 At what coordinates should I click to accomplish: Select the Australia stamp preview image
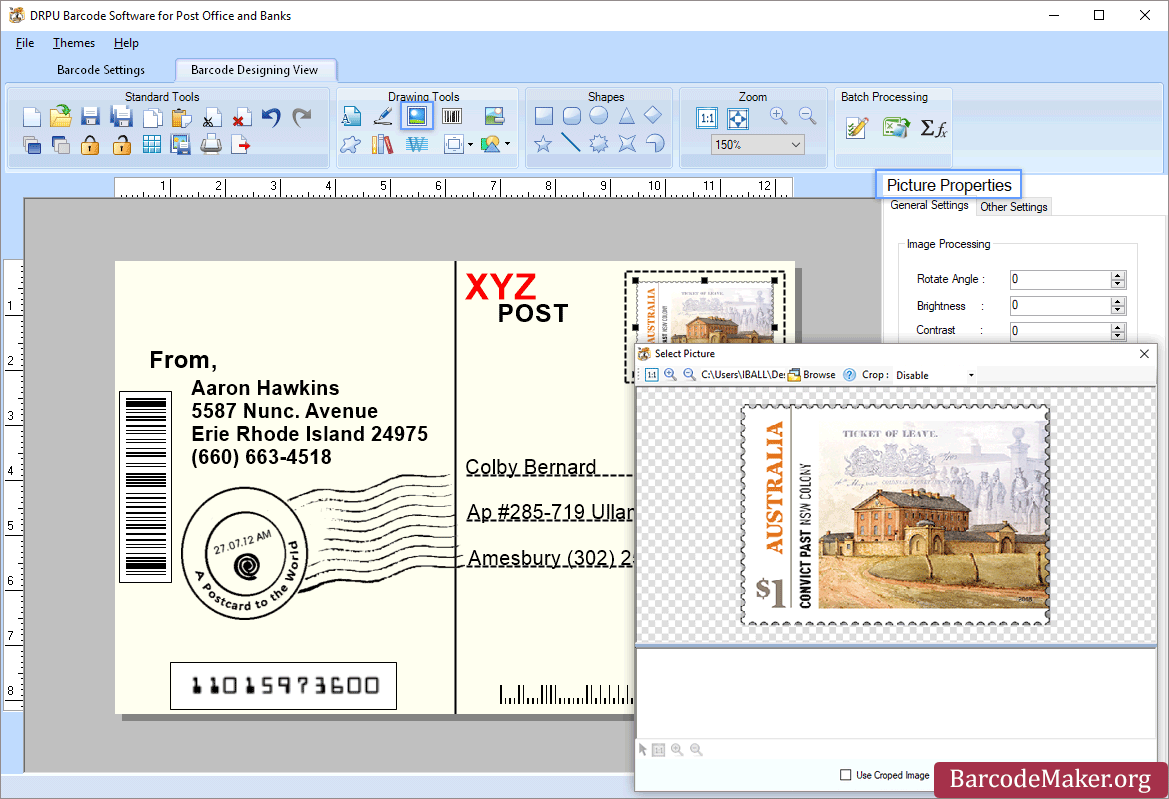coord(895,515)
